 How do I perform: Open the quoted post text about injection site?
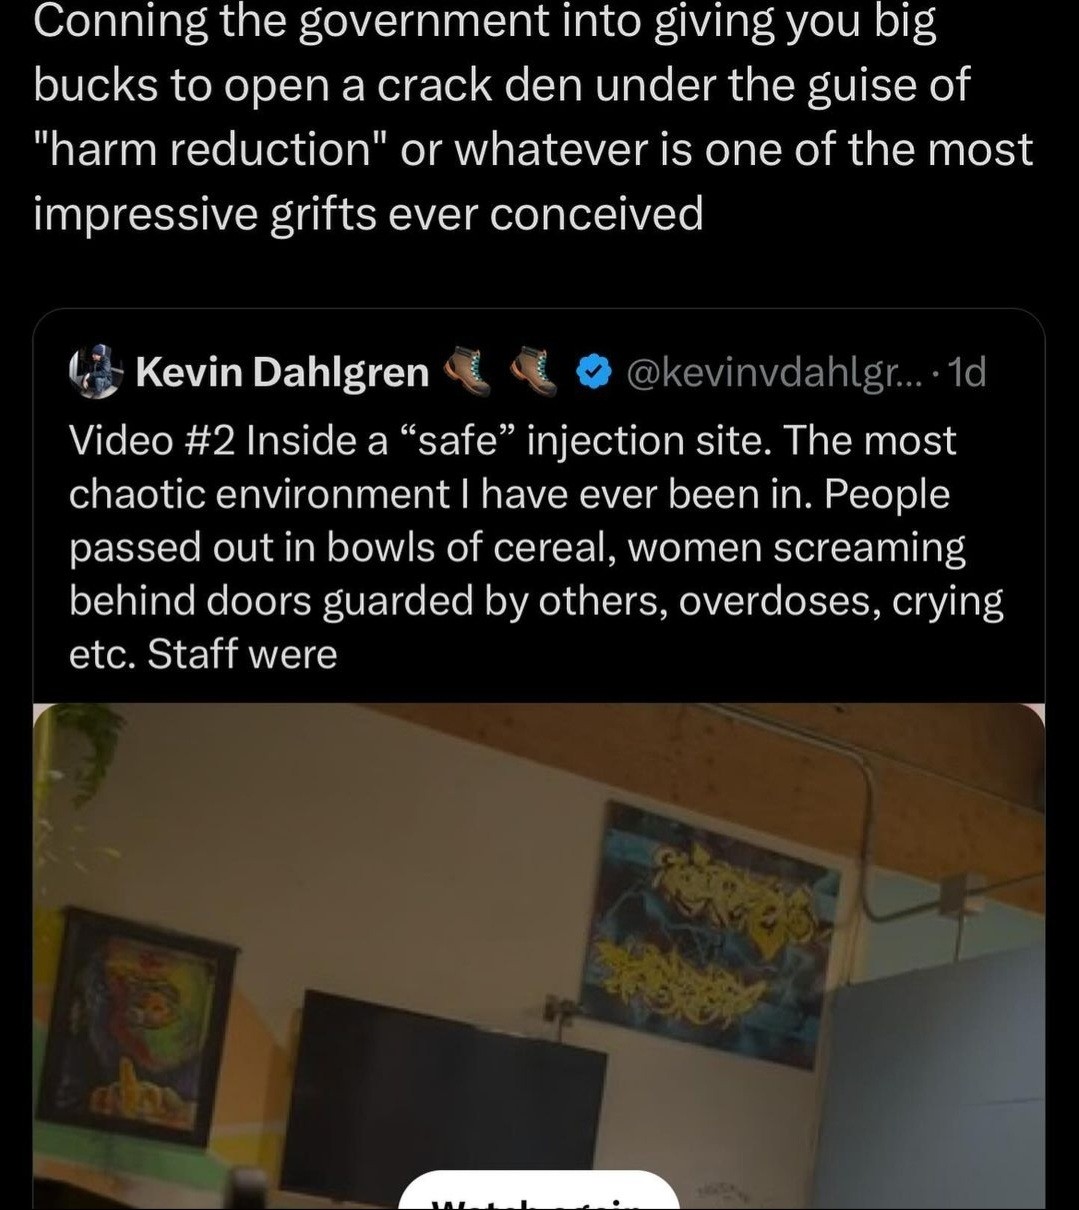[536, 547]
